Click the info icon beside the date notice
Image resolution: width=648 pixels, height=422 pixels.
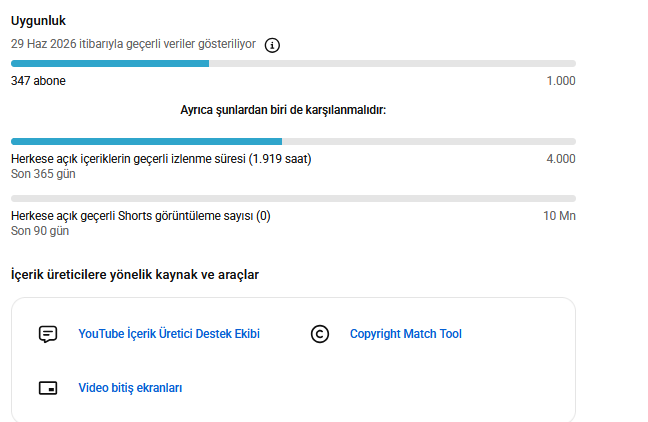coord(272,45)
